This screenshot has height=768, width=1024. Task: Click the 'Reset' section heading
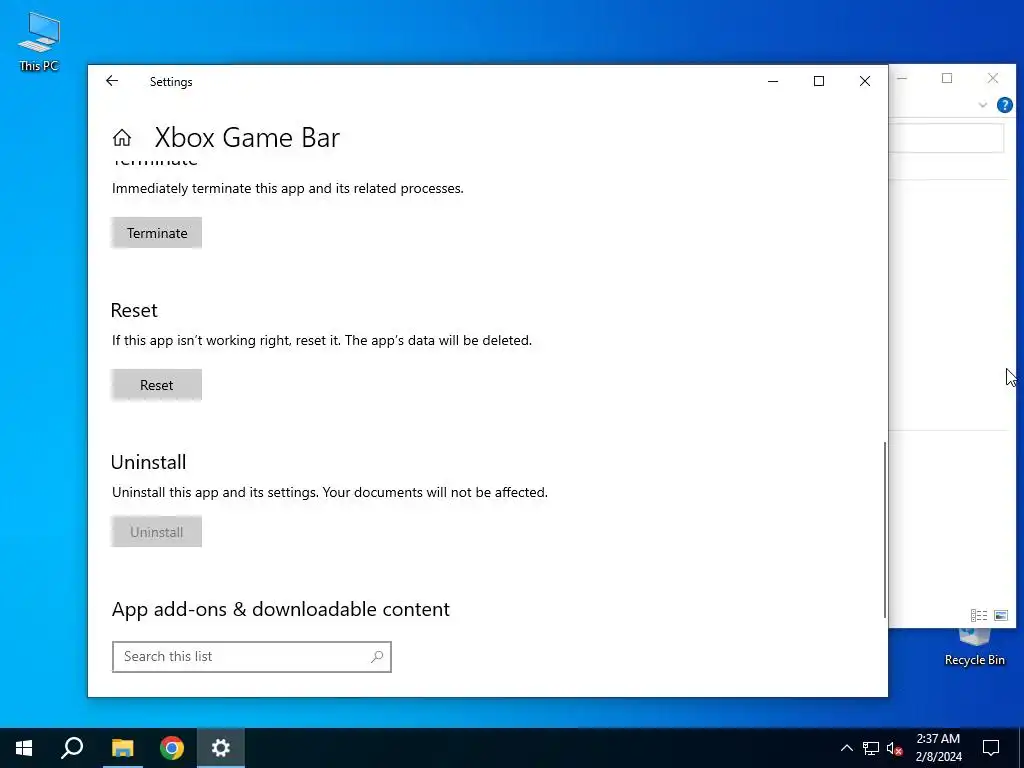pos(134,310)
